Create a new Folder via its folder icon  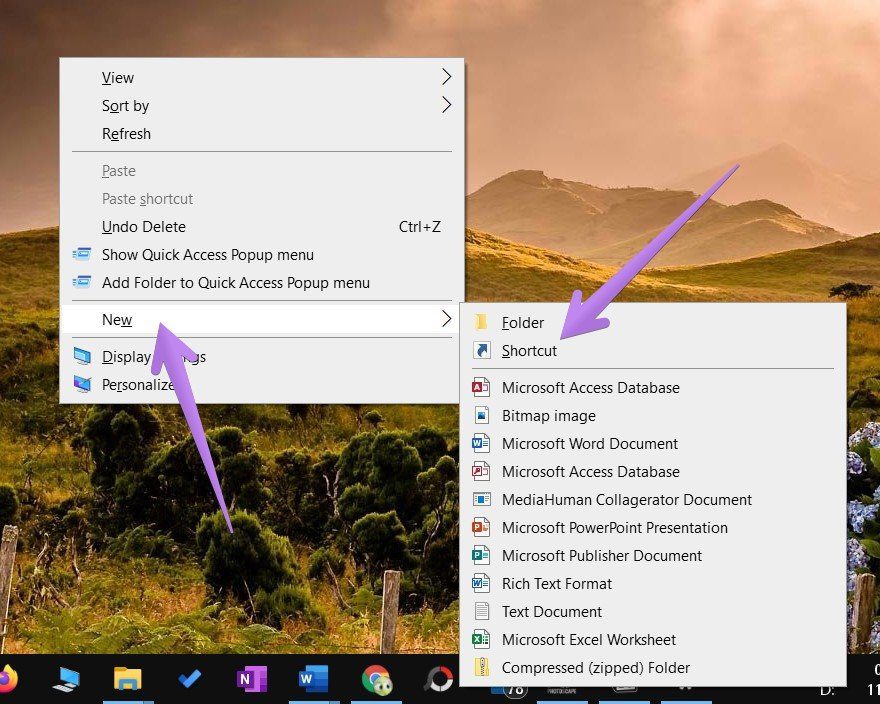coord(481,322)
